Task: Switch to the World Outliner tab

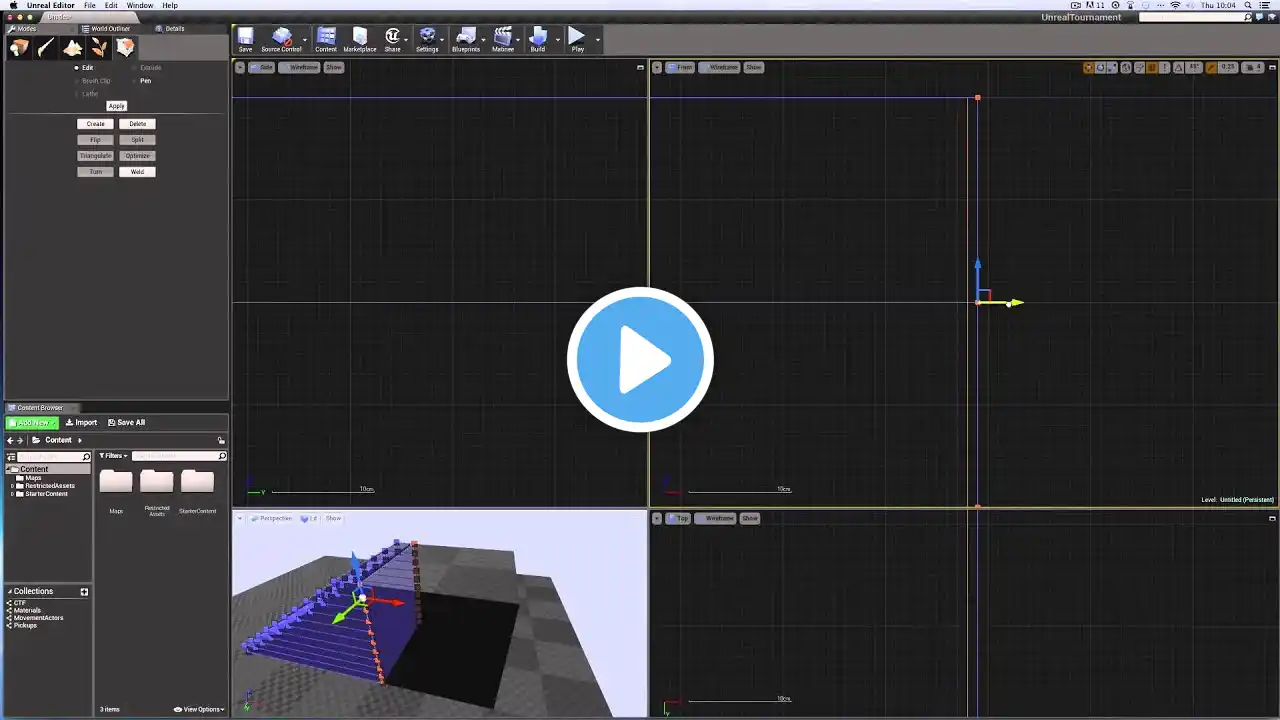Action: (x=110, y=29)
